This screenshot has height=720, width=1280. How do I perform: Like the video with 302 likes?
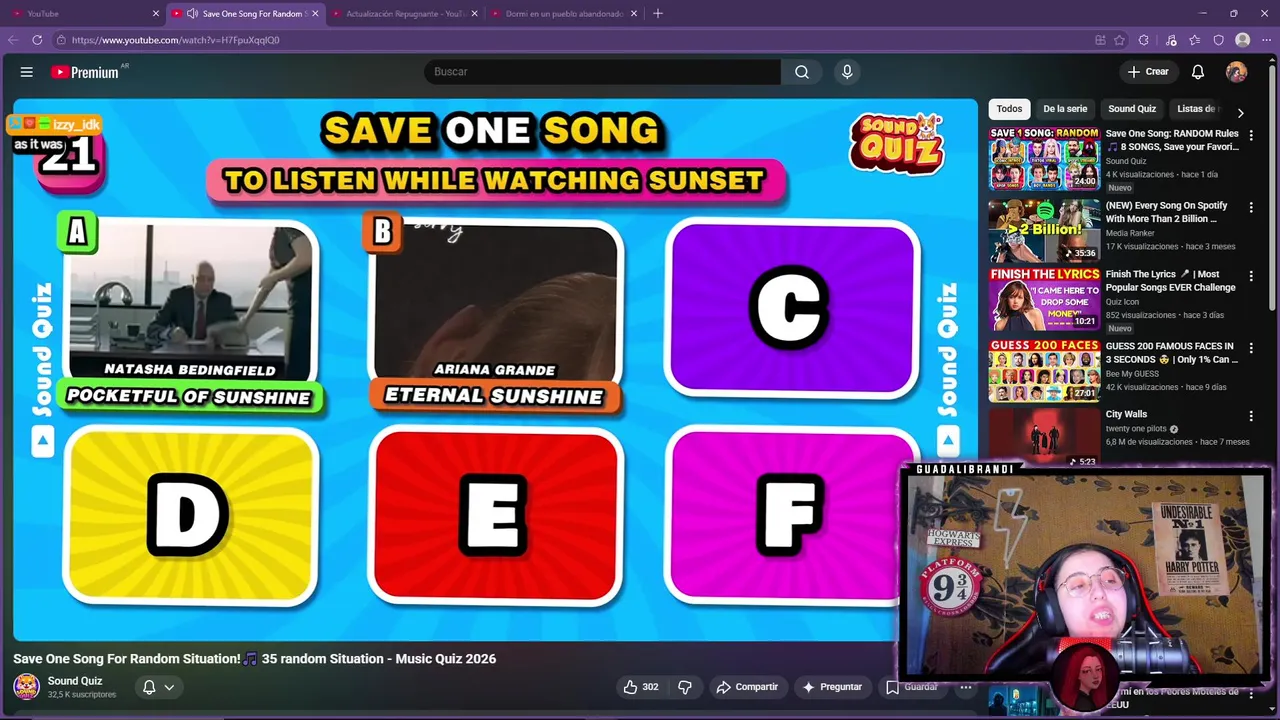pyautogui.click(x=640, y=687)
